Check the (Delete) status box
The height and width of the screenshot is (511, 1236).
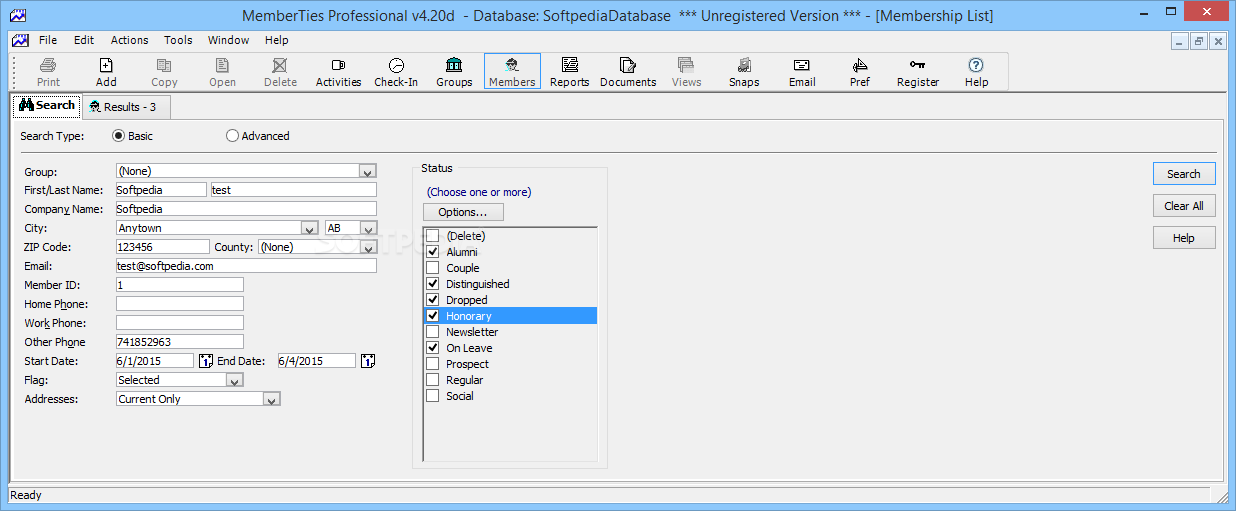[433, 236]
